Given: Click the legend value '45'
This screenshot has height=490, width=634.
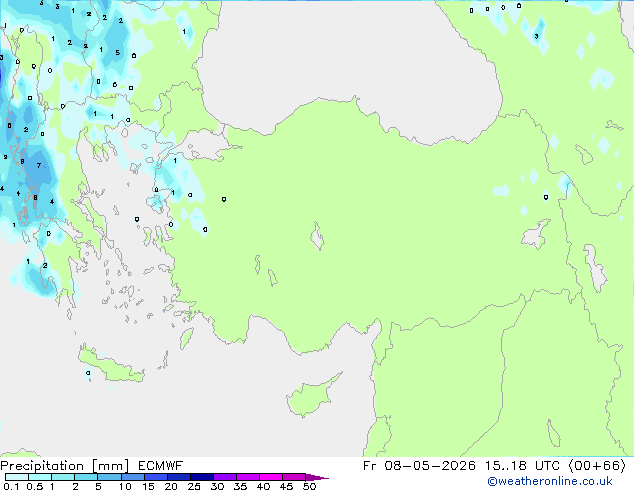Looking at the screenshot, I should point(286,486).
